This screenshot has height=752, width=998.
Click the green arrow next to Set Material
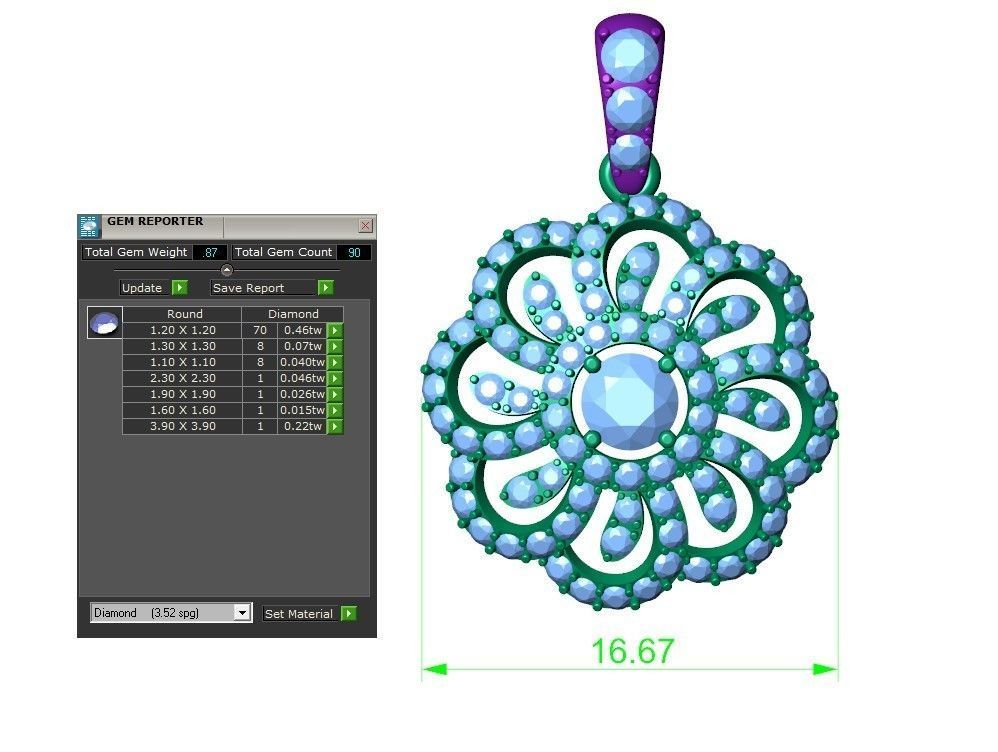click(349, 614)
